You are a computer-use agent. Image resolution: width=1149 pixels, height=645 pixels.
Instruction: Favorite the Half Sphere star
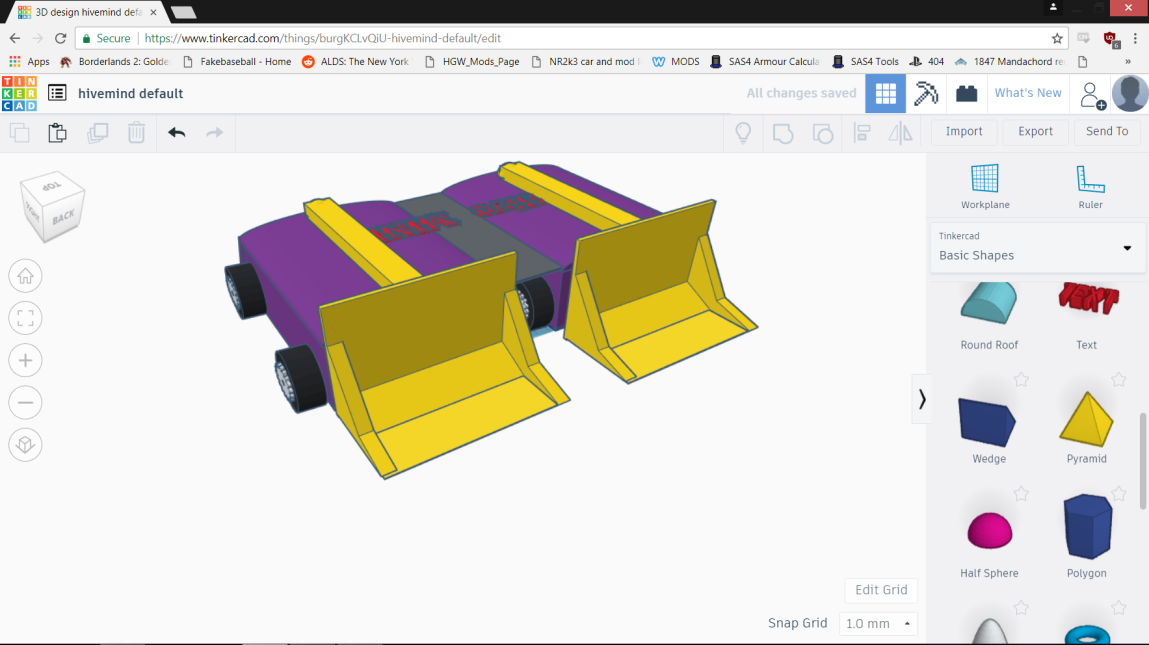[1021, 493]
